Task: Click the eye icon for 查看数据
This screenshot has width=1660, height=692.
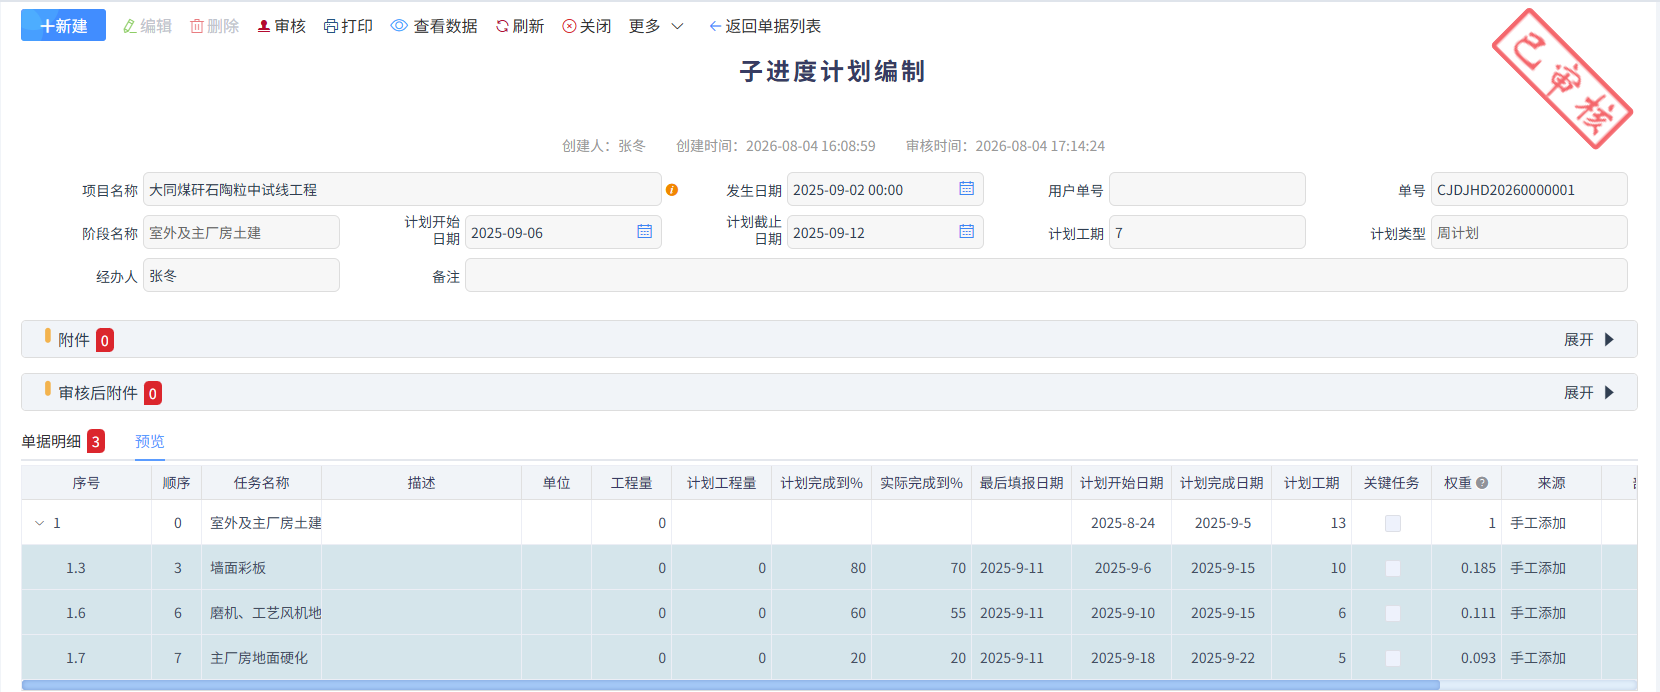Action: tap(399, 26)
